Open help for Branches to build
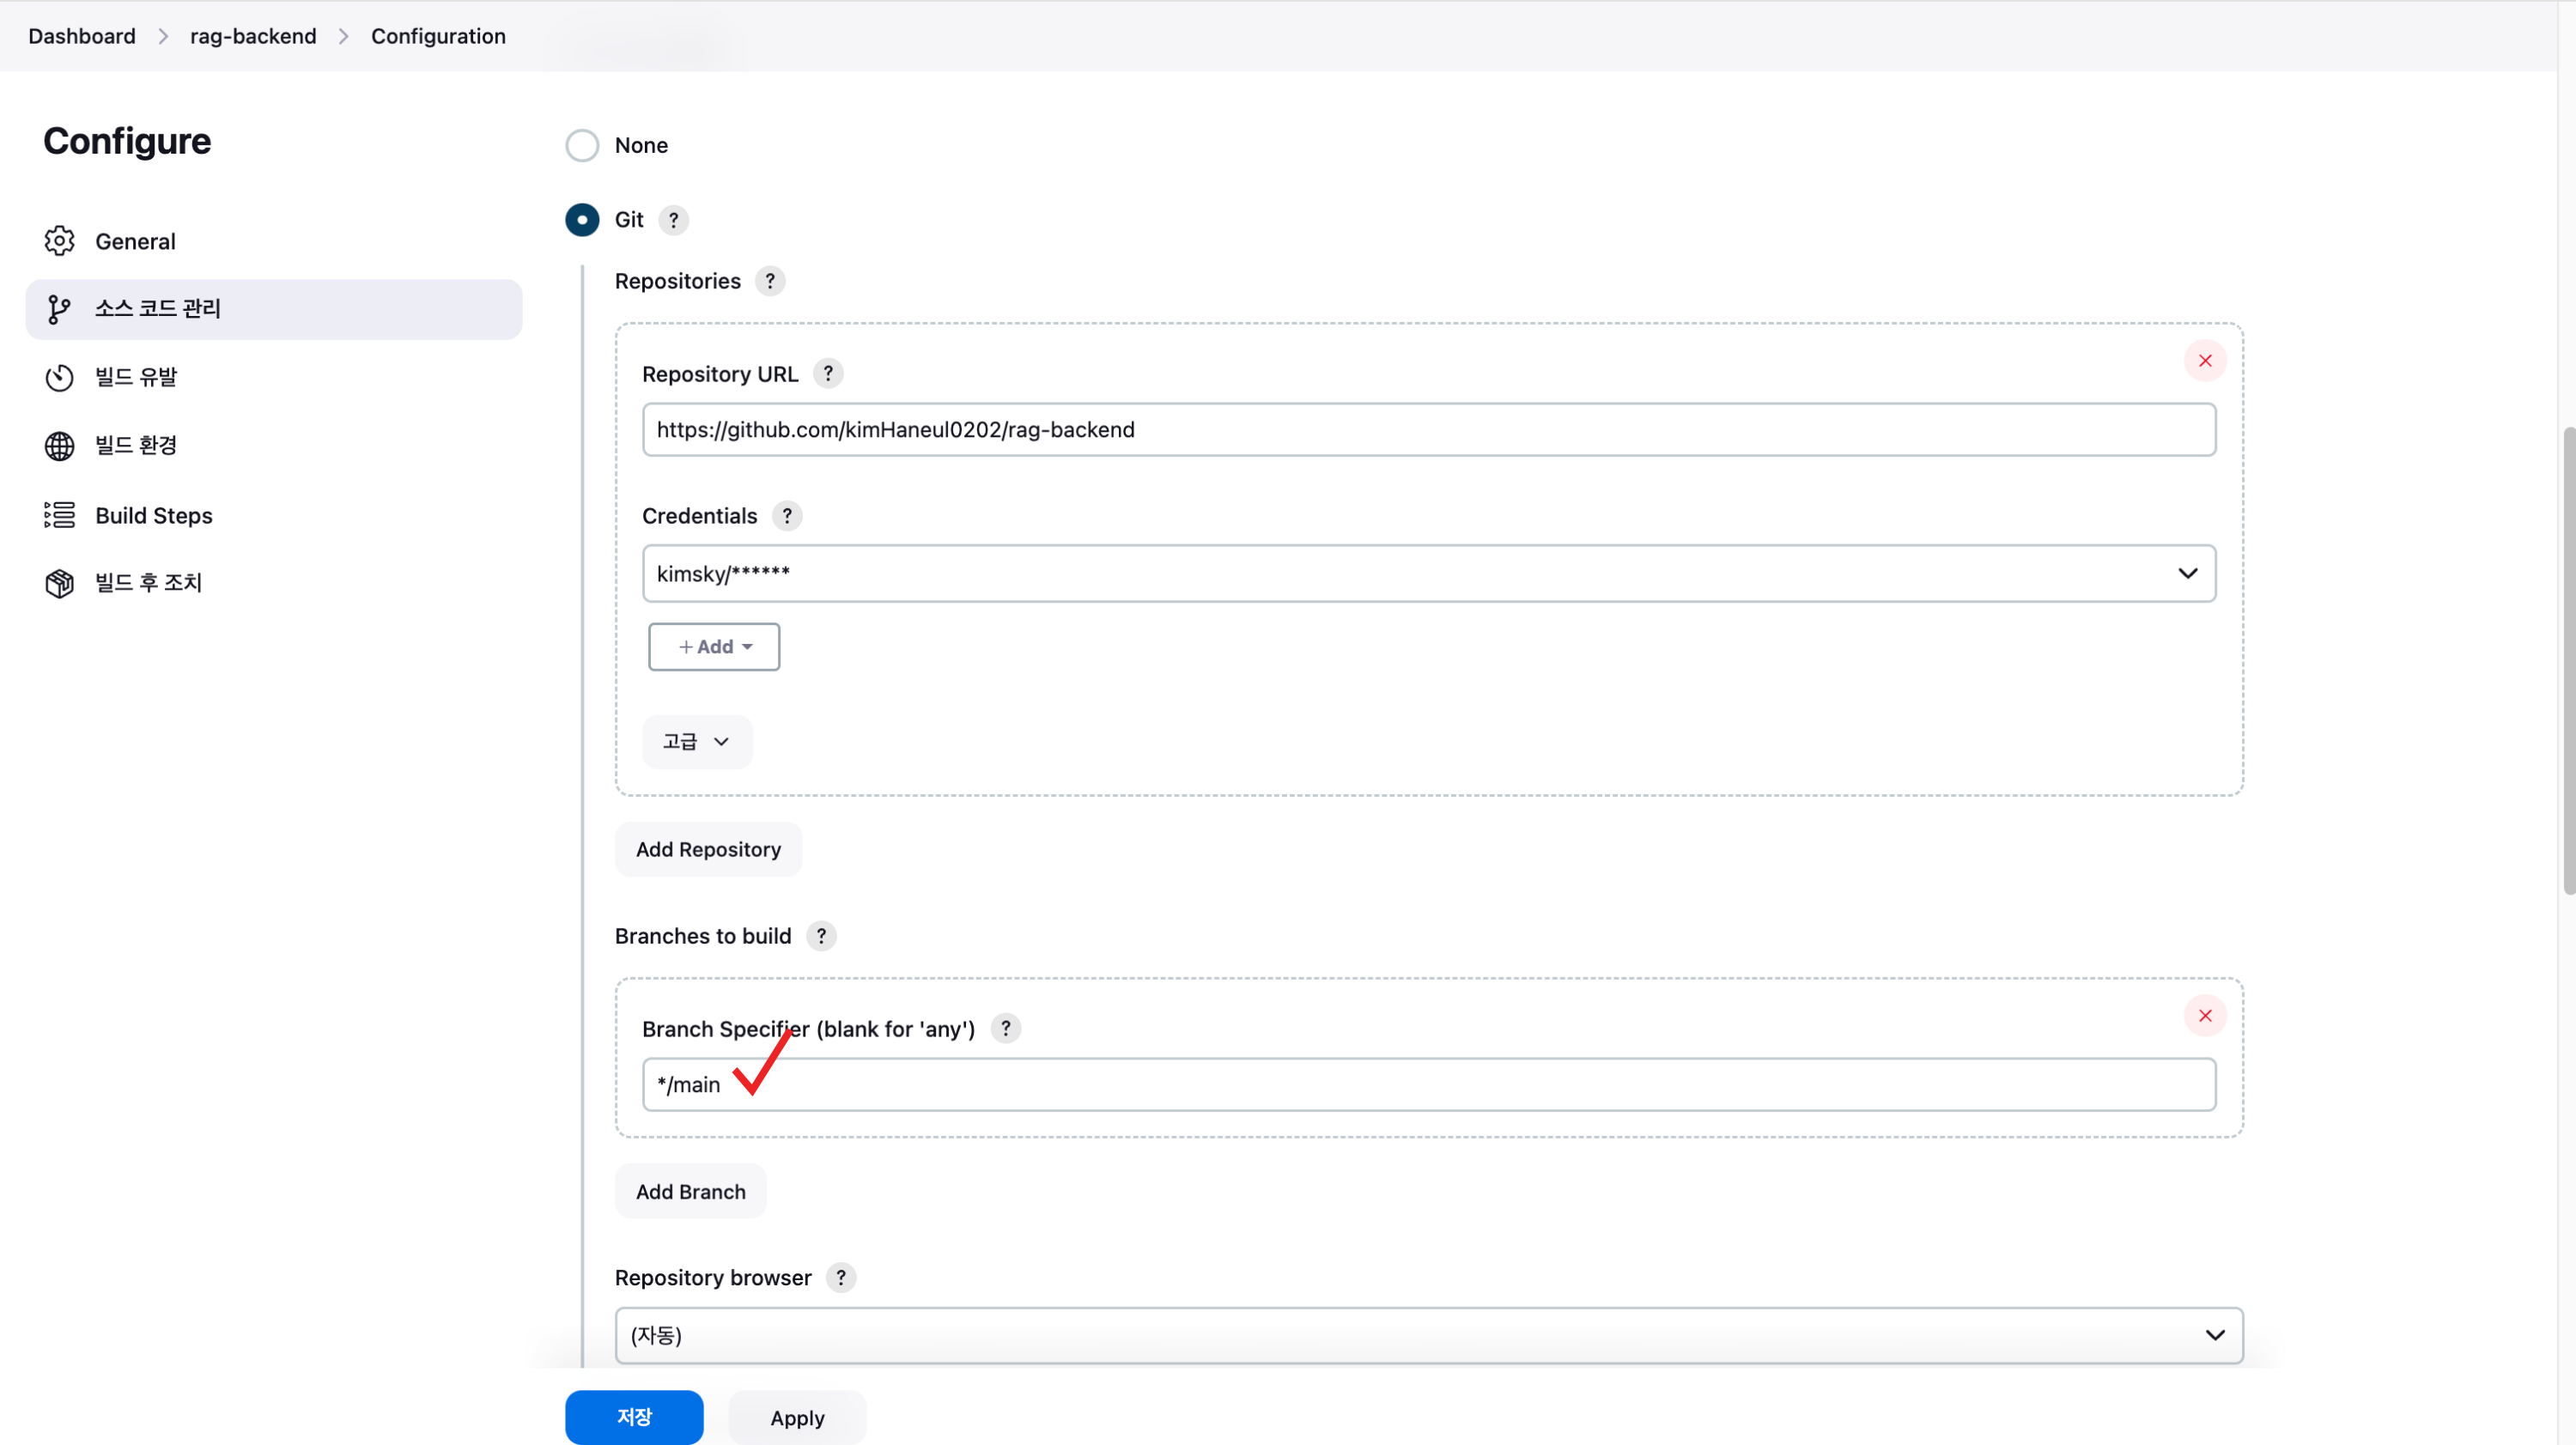The width and height of the screenshot is (2576, 1445). click(x=821, y=936)
